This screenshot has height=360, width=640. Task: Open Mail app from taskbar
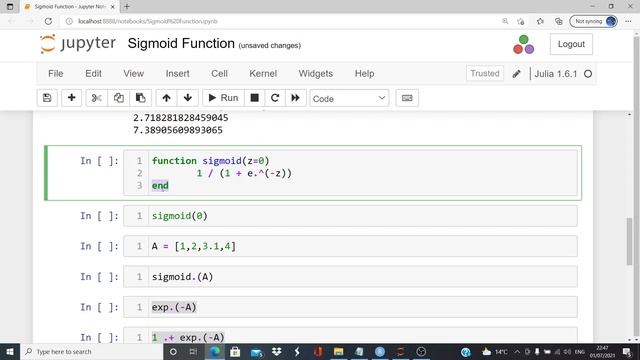pos(256,351)
